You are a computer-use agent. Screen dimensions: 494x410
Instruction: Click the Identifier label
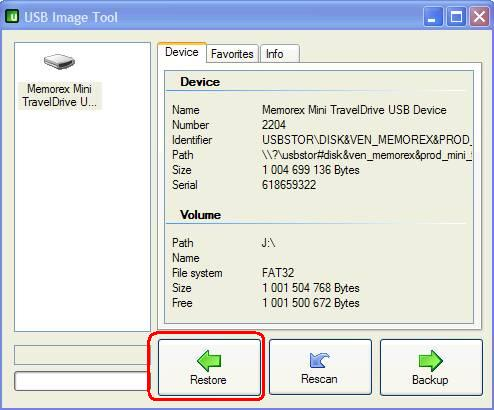pos(192,140)
